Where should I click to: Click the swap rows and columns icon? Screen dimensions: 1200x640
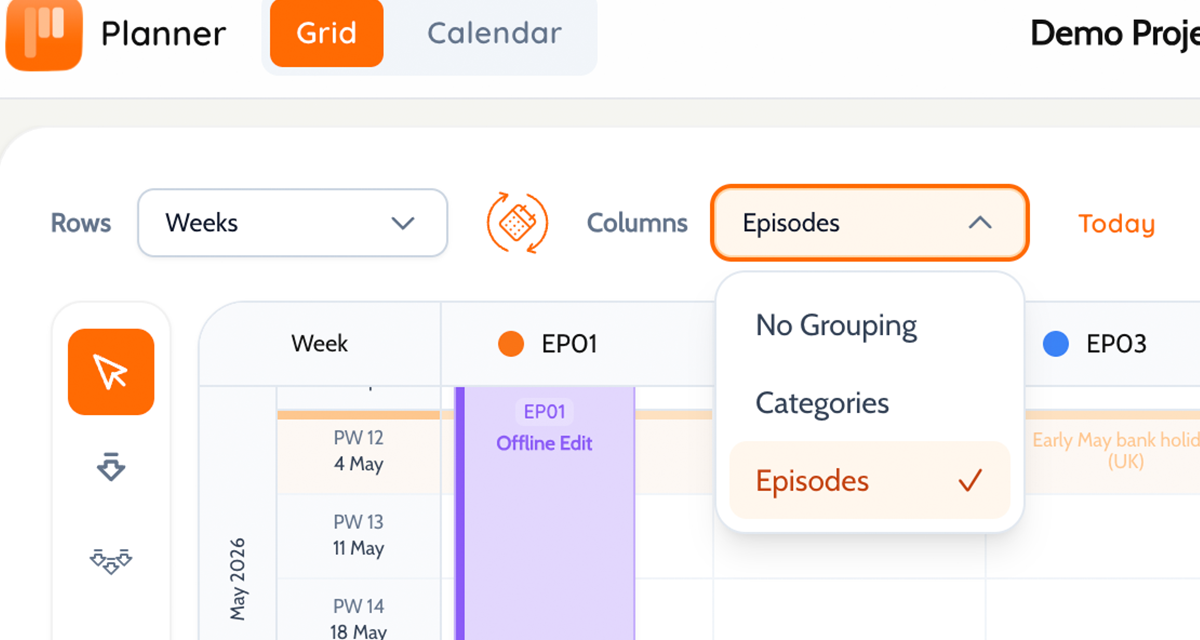(517, 223)
